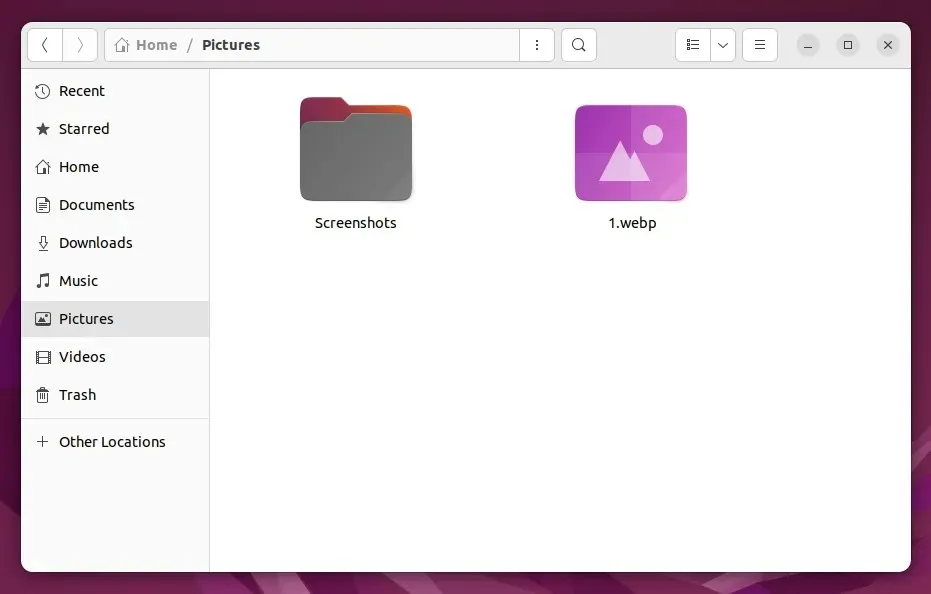Open the hamburger main menu
This screenshot has height=594, width=931.
[x=759, y=45]
